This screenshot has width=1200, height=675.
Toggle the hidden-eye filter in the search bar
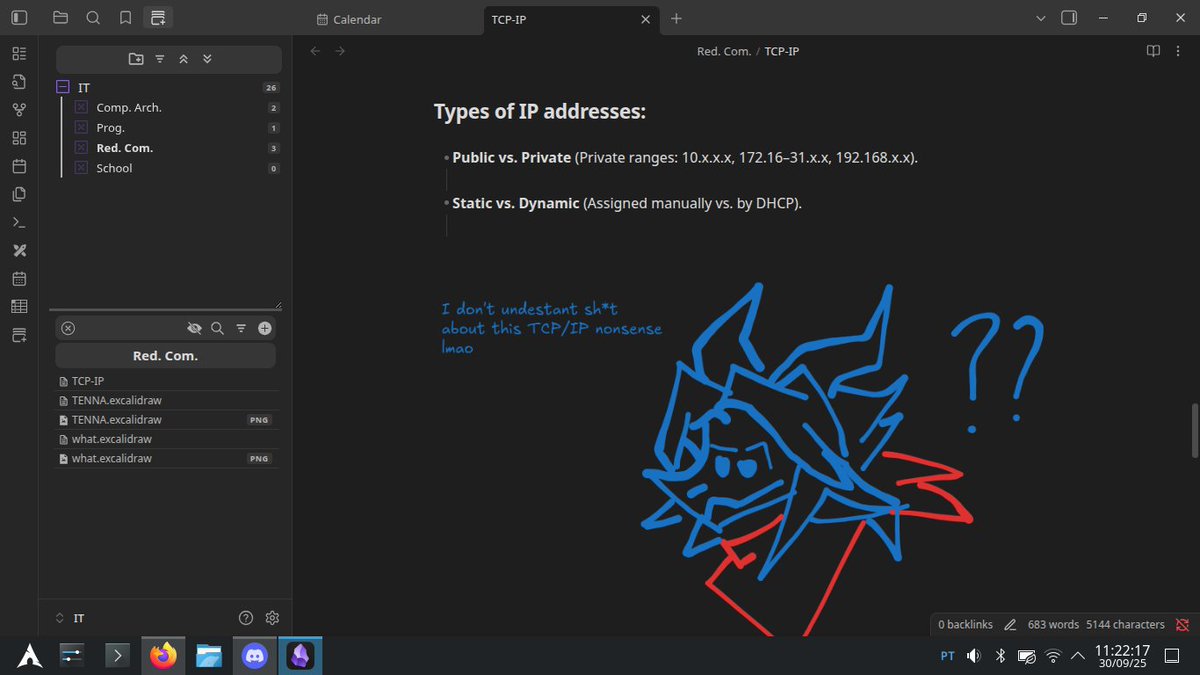tap(194, 328)
